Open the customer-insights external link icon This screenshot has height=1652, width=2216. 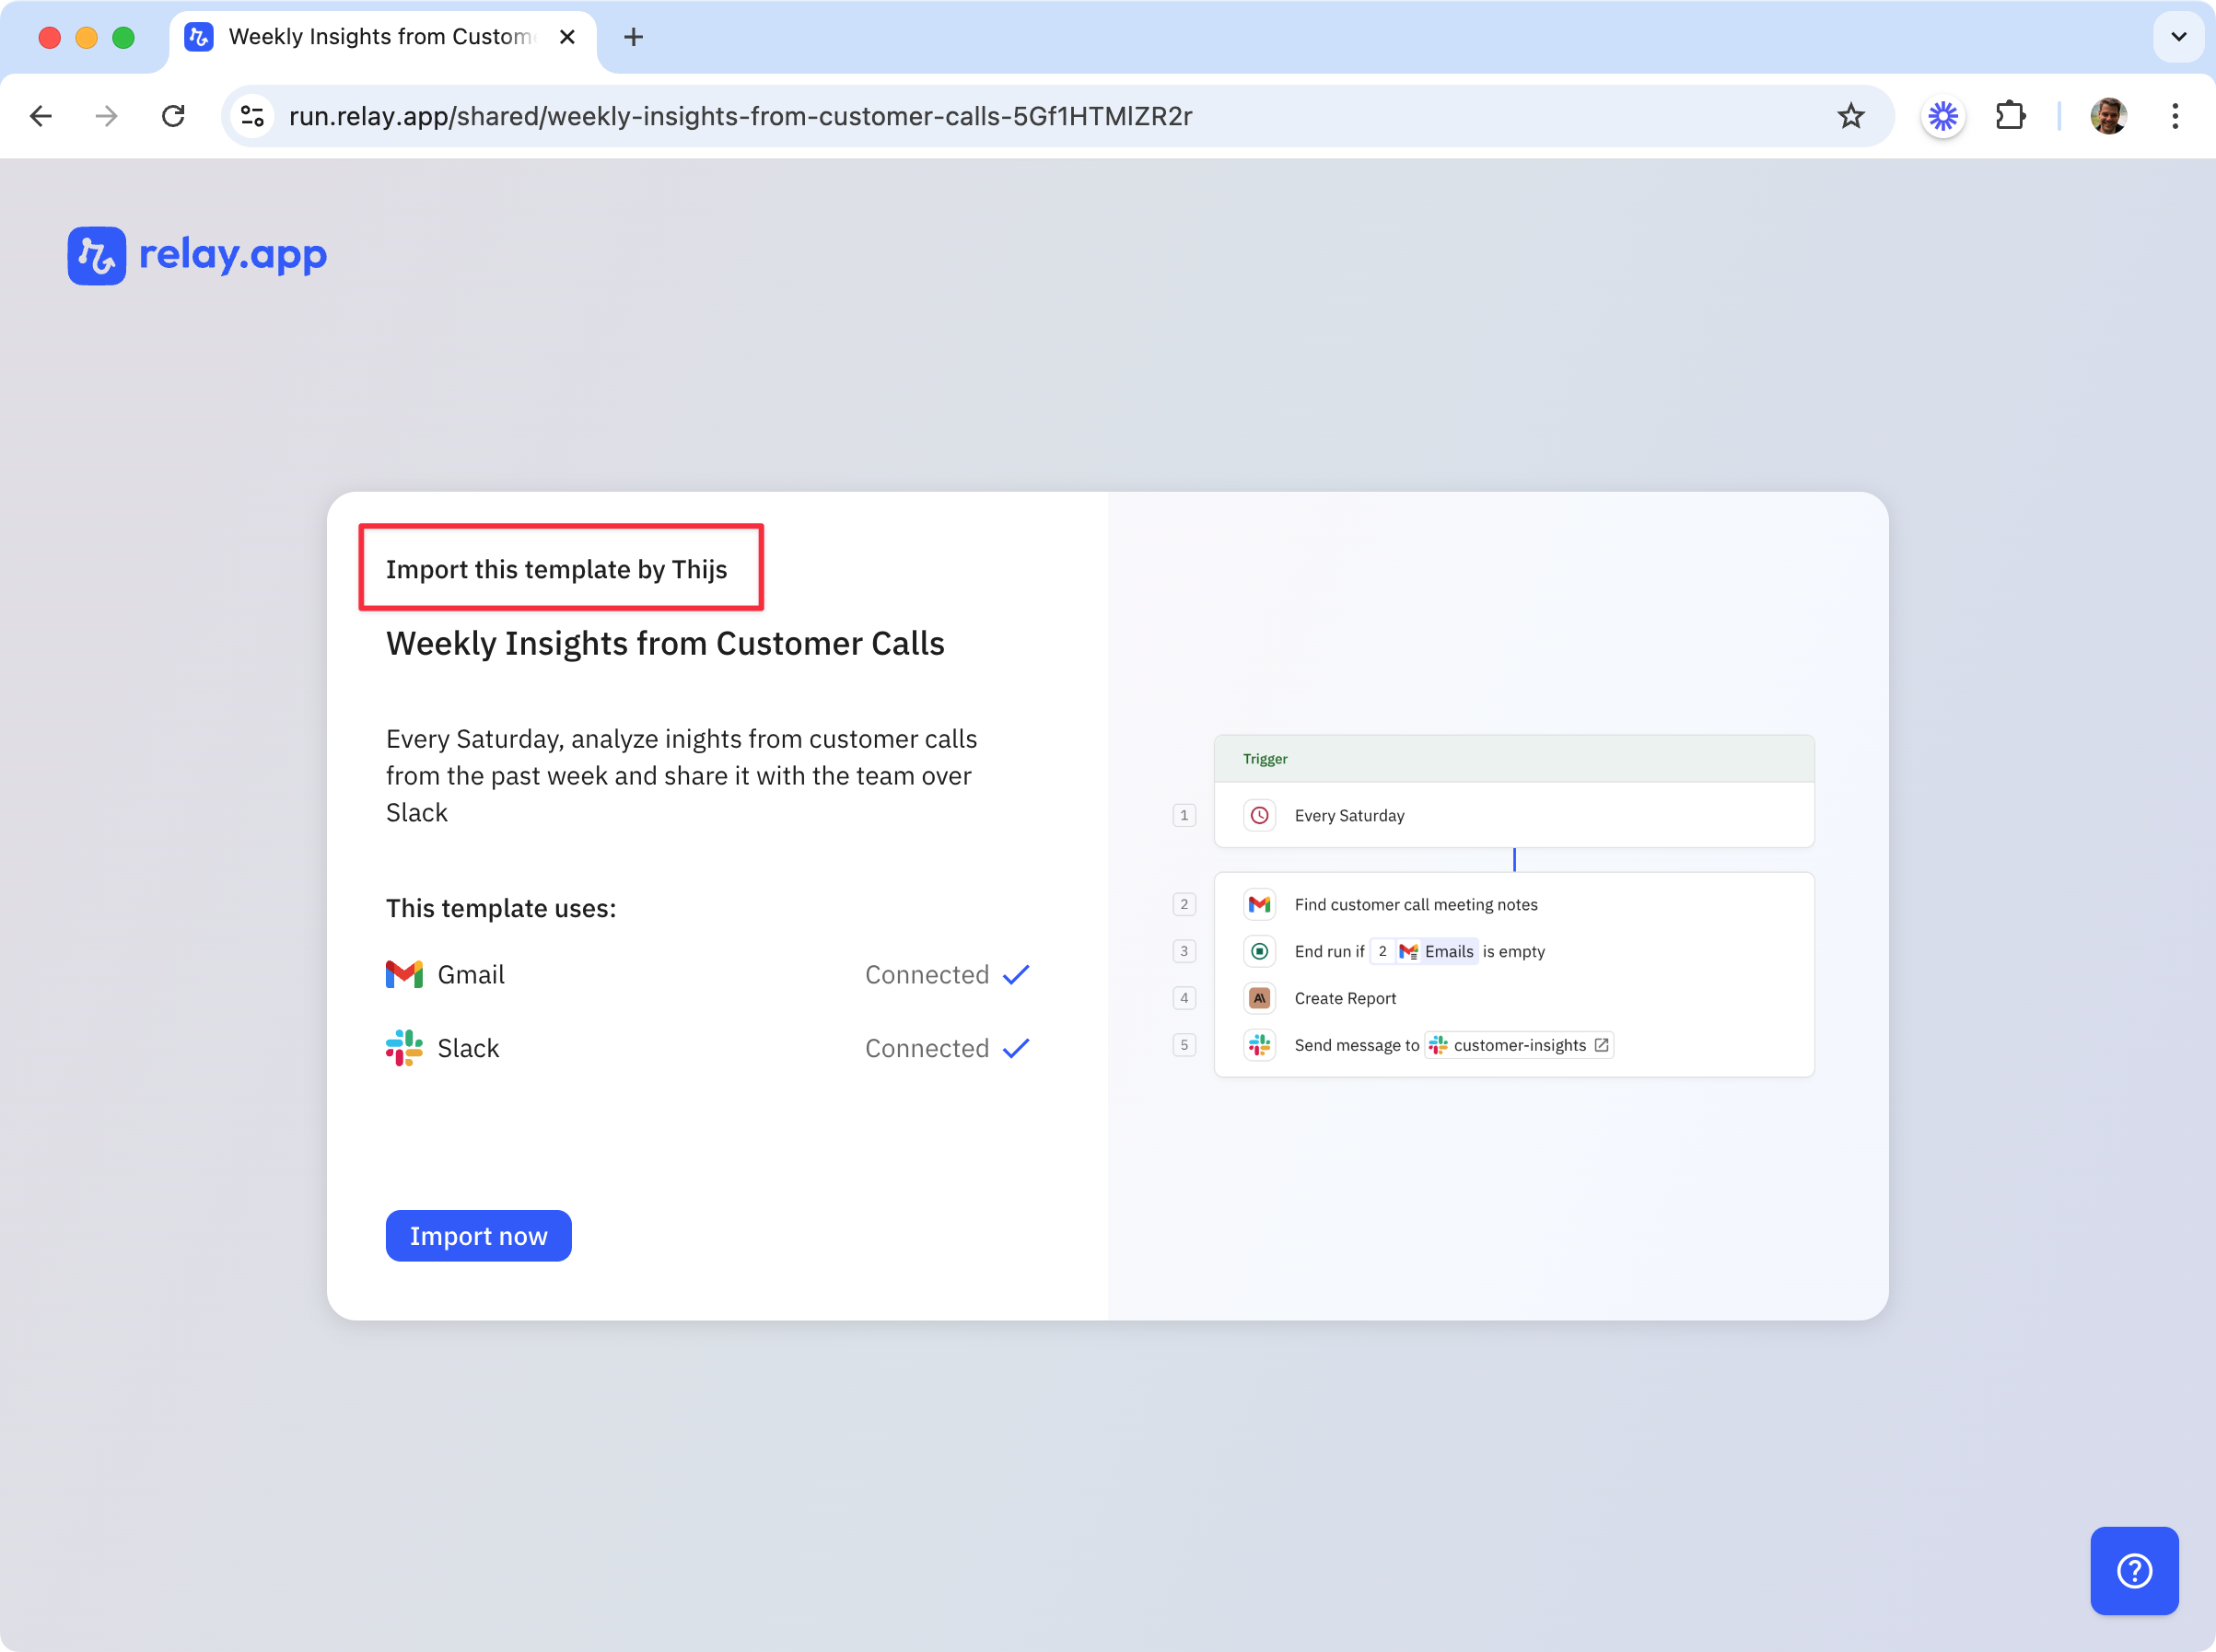pyautogui.click(x=1601, y=1045)
